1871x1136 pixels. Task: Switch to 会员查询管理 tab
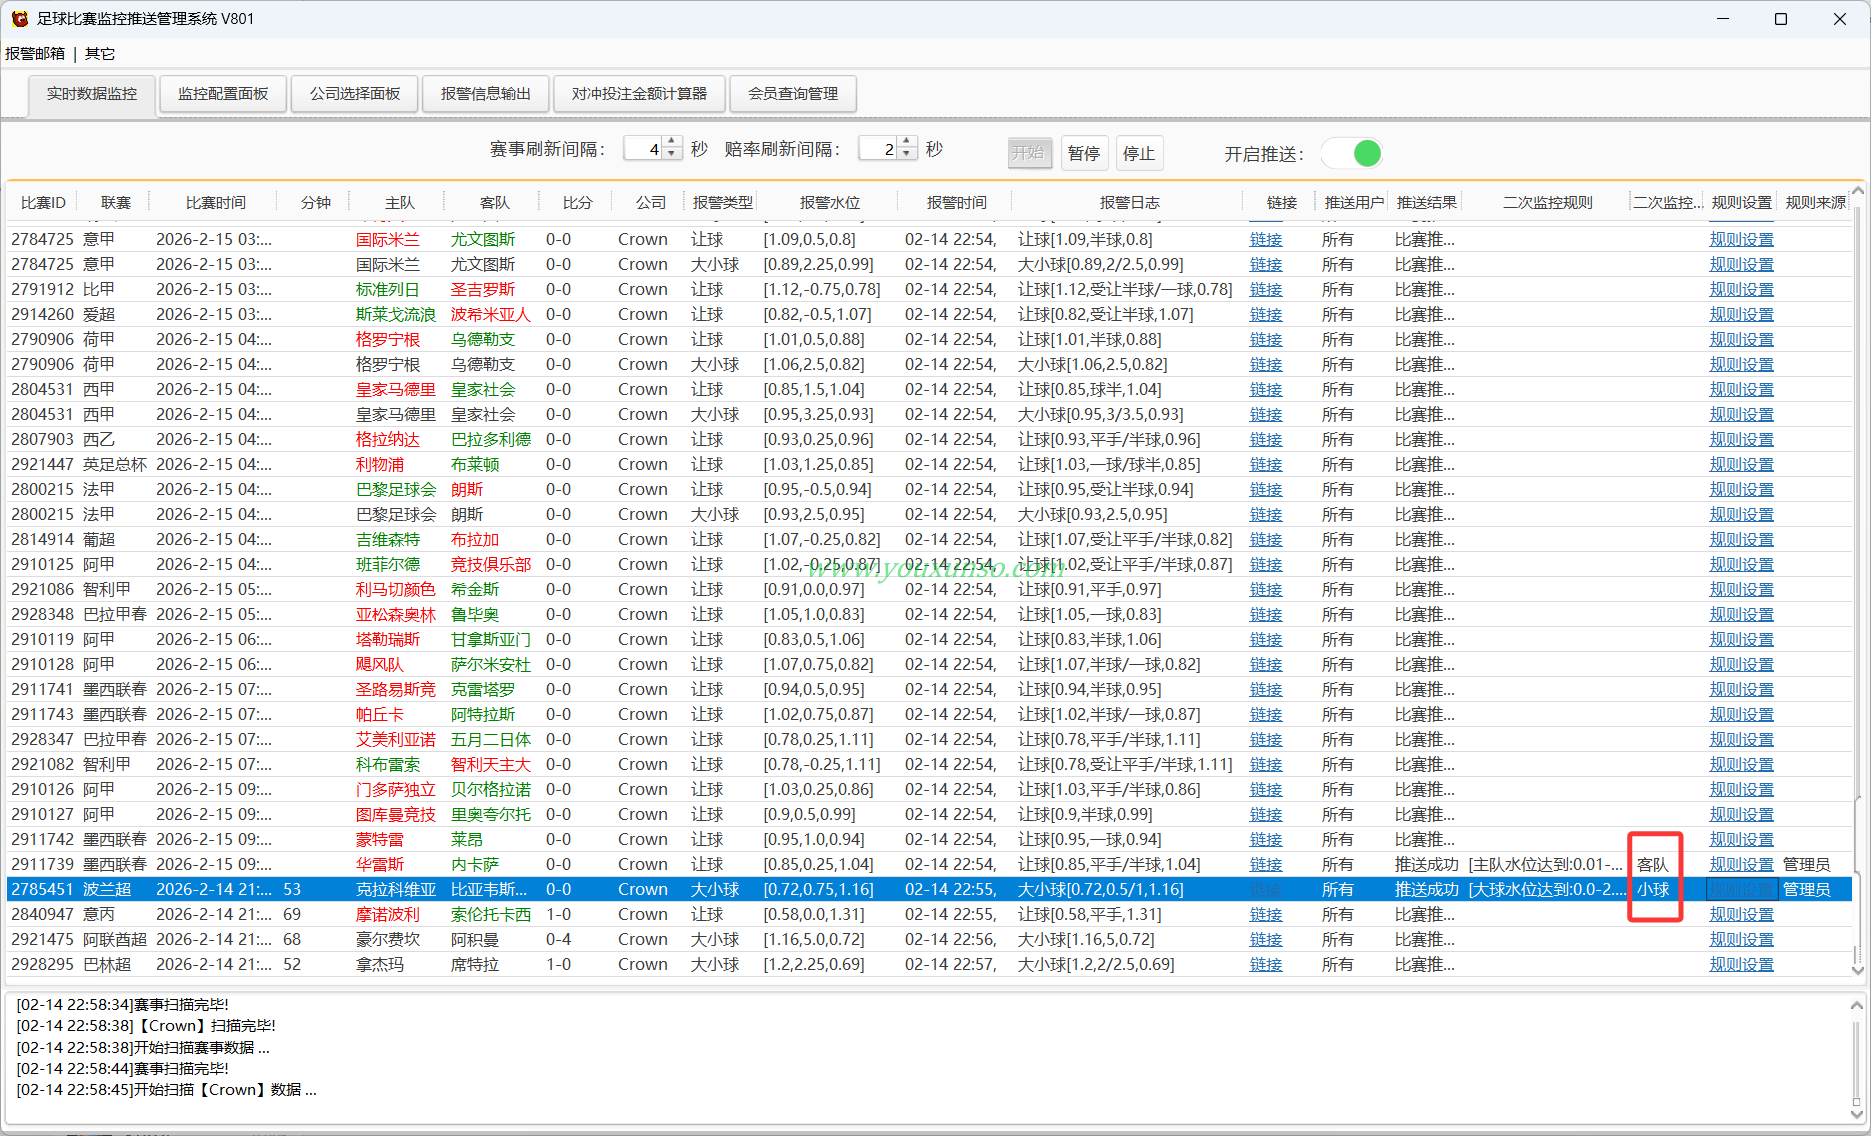pos(794,94)
